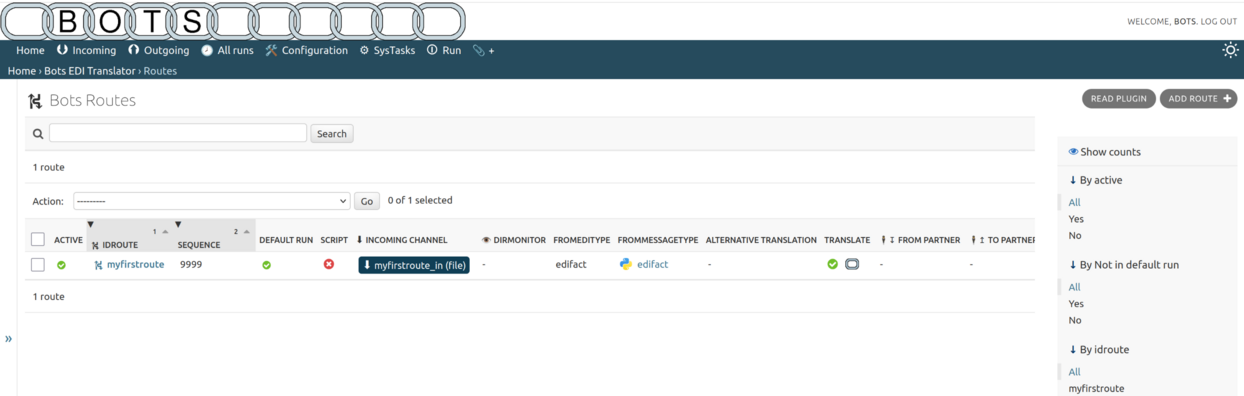Click the red Script cross icon for myfirstroute
This screenshot has width=1244, height=396.
329,264
